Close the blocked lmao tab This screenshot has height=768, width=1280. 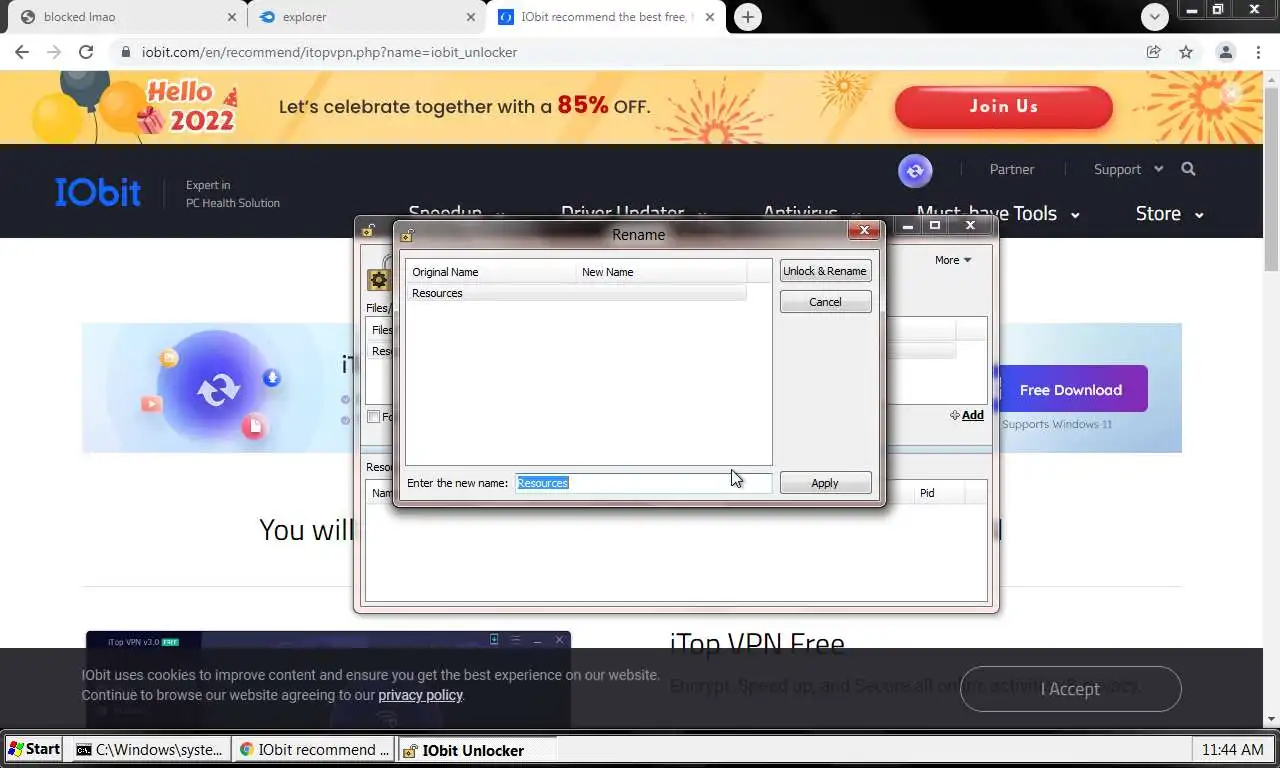[x=232, y=17]
